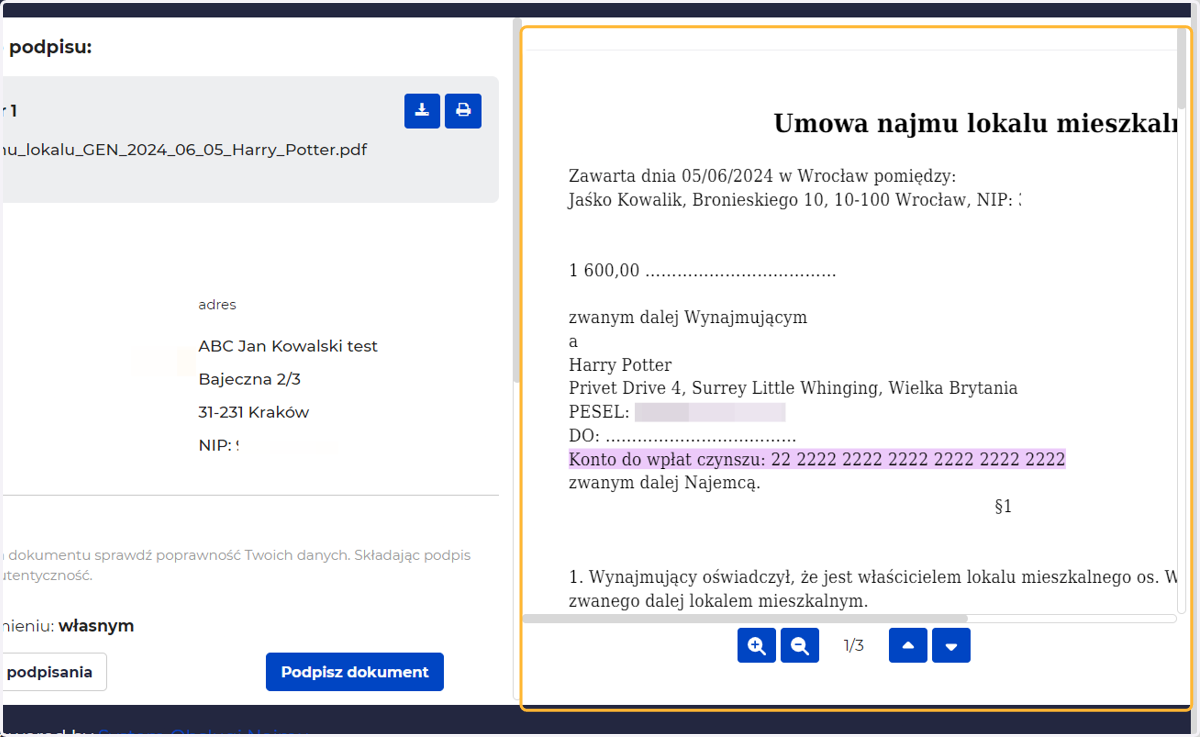
Task: Click the 'PESEL:' label in document
Action: point(599,412)
